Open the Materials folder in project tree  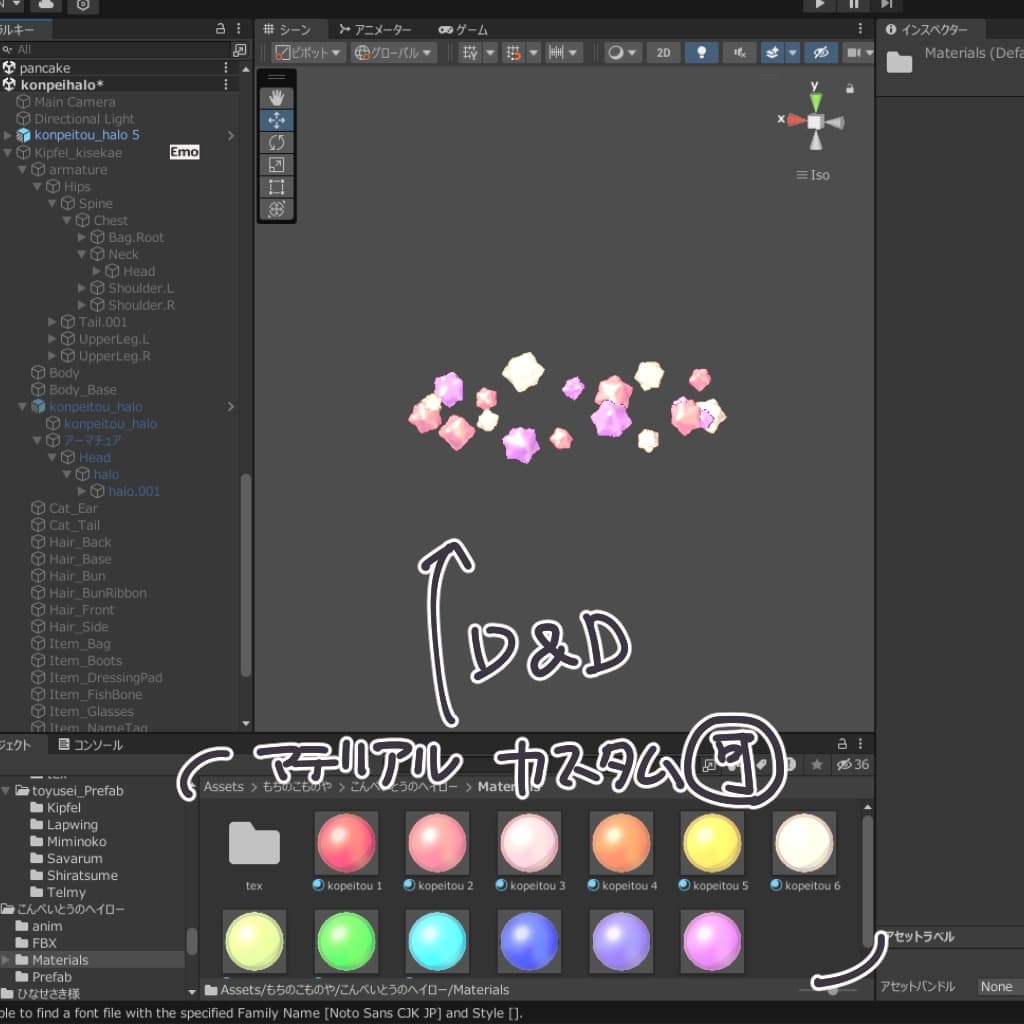point(60,959)
